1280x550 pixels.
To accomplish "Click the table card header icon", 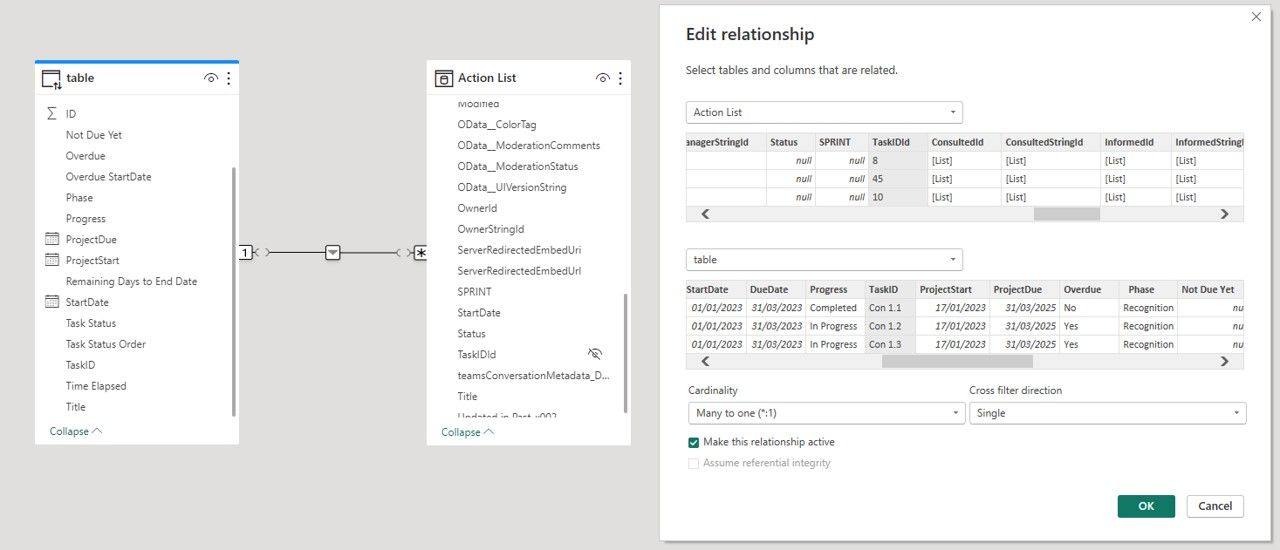I will point(51,78).
